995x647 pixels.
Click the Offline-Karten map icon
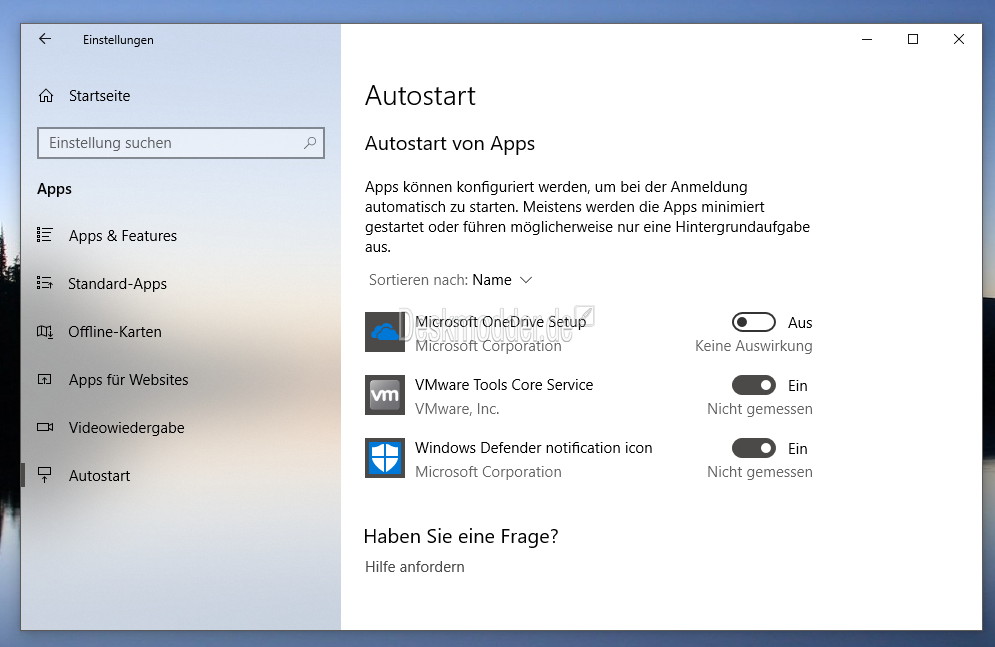coord(44,331)
